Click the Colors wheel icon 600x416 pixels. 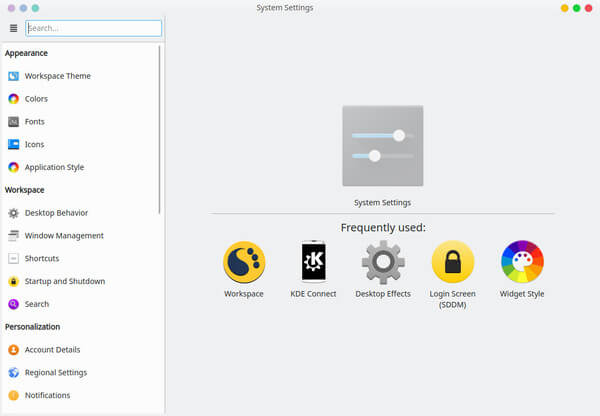(13, 99)
